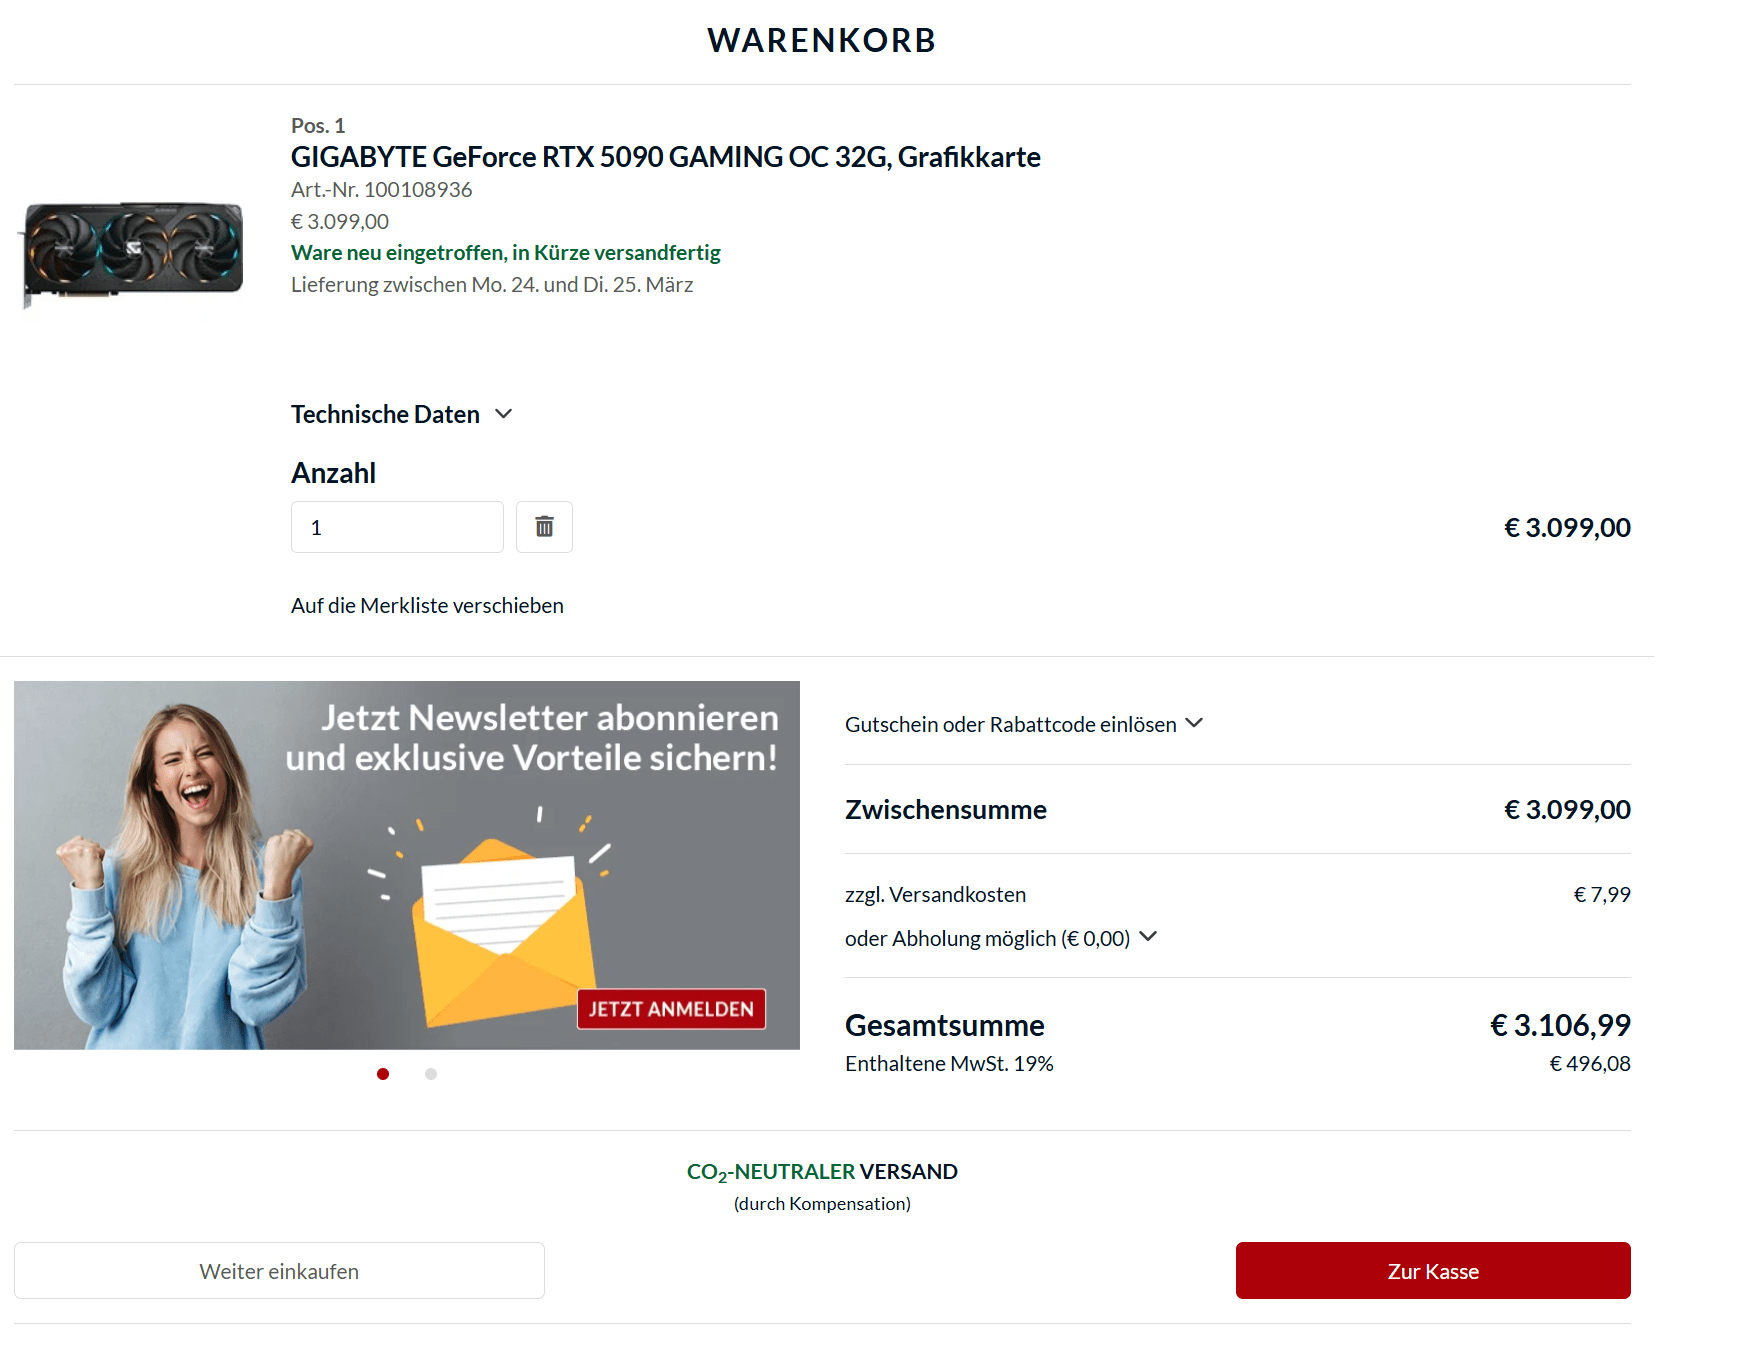Click the Technische Daten label
Image resolution: width=1744 pixels, height=1345 pixels.
(385, 414)
